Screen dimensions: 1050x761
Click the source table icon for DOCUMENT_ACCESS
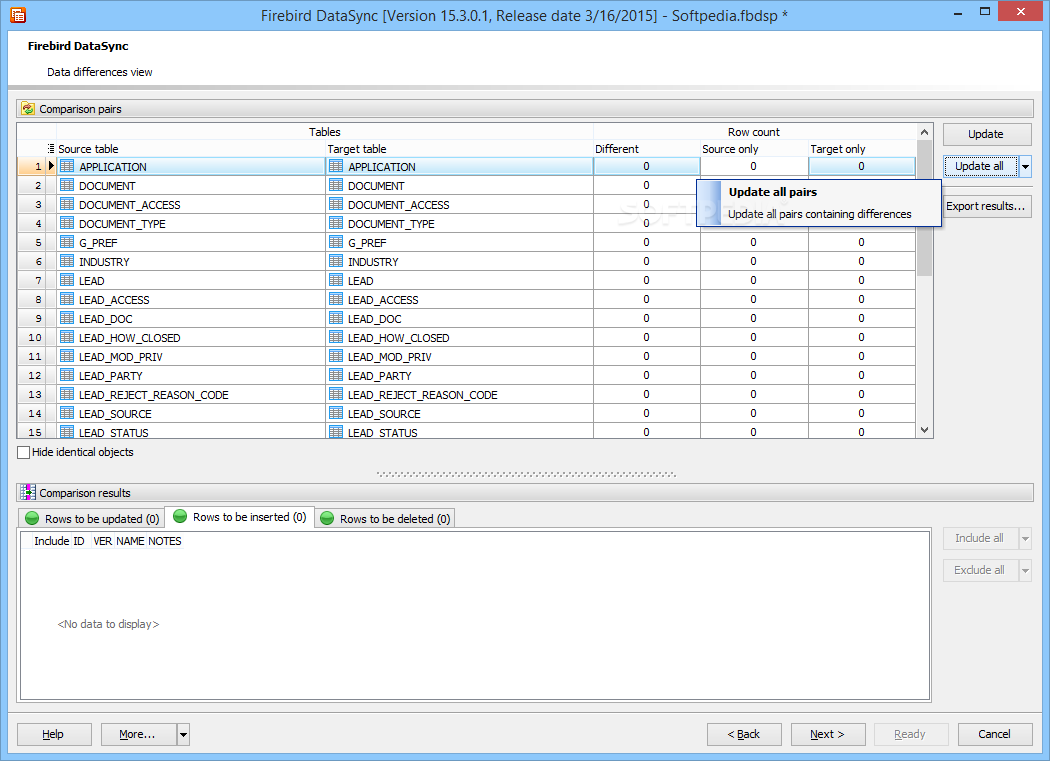(x=67, y=204)
